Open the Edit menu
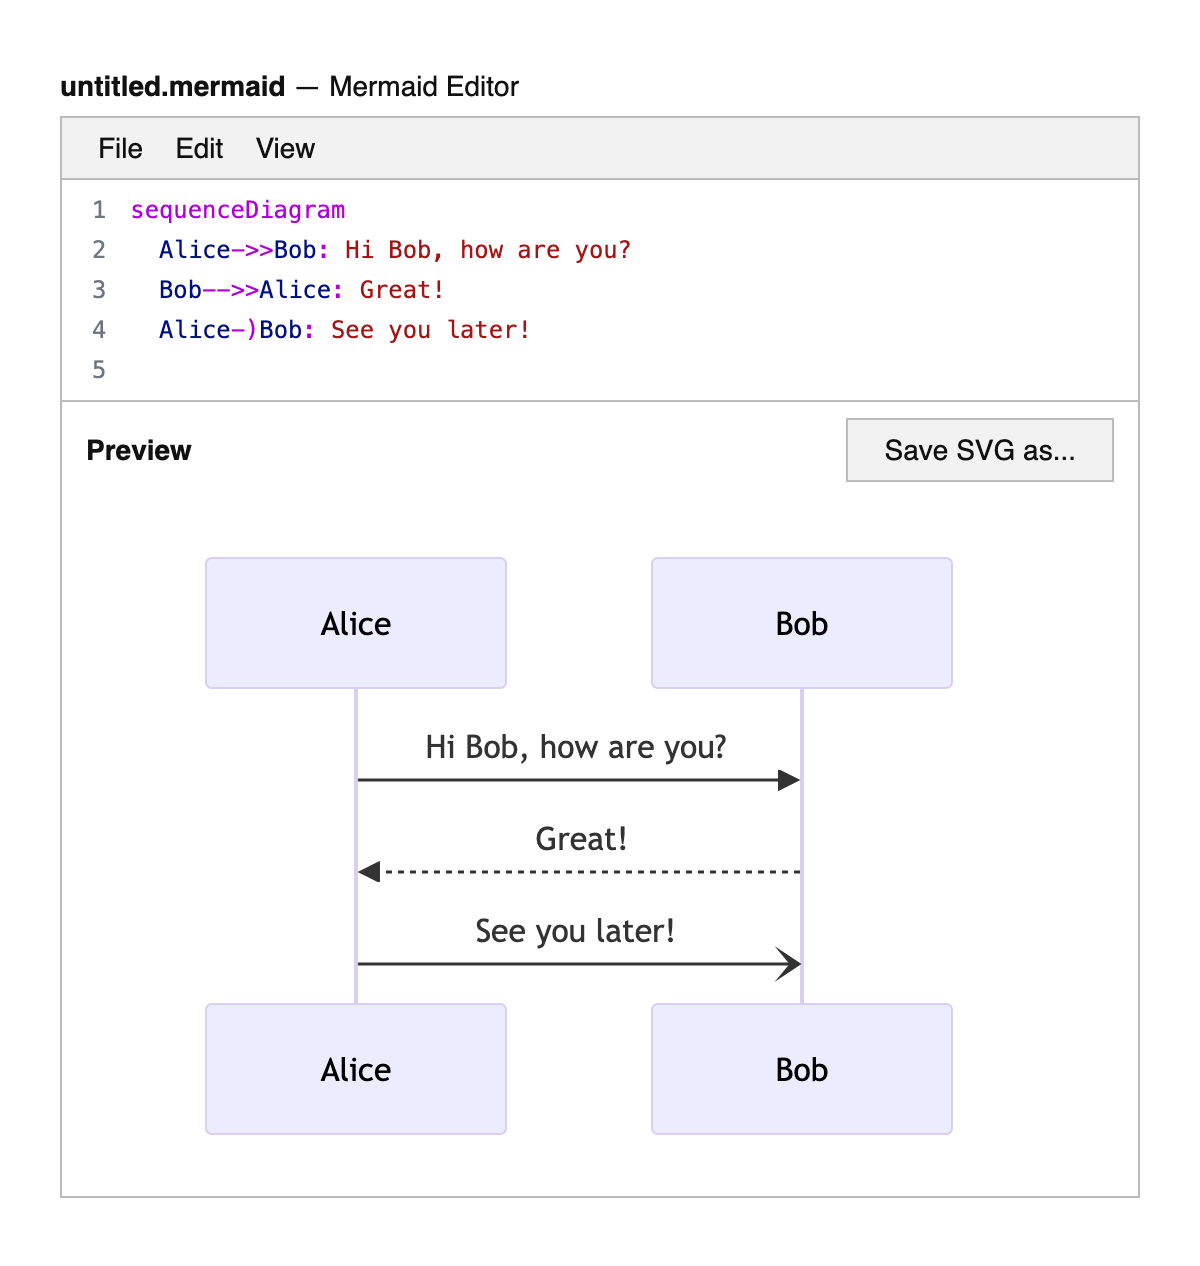This screenshot has width=1200, height=1266. [x=199, y=149]
